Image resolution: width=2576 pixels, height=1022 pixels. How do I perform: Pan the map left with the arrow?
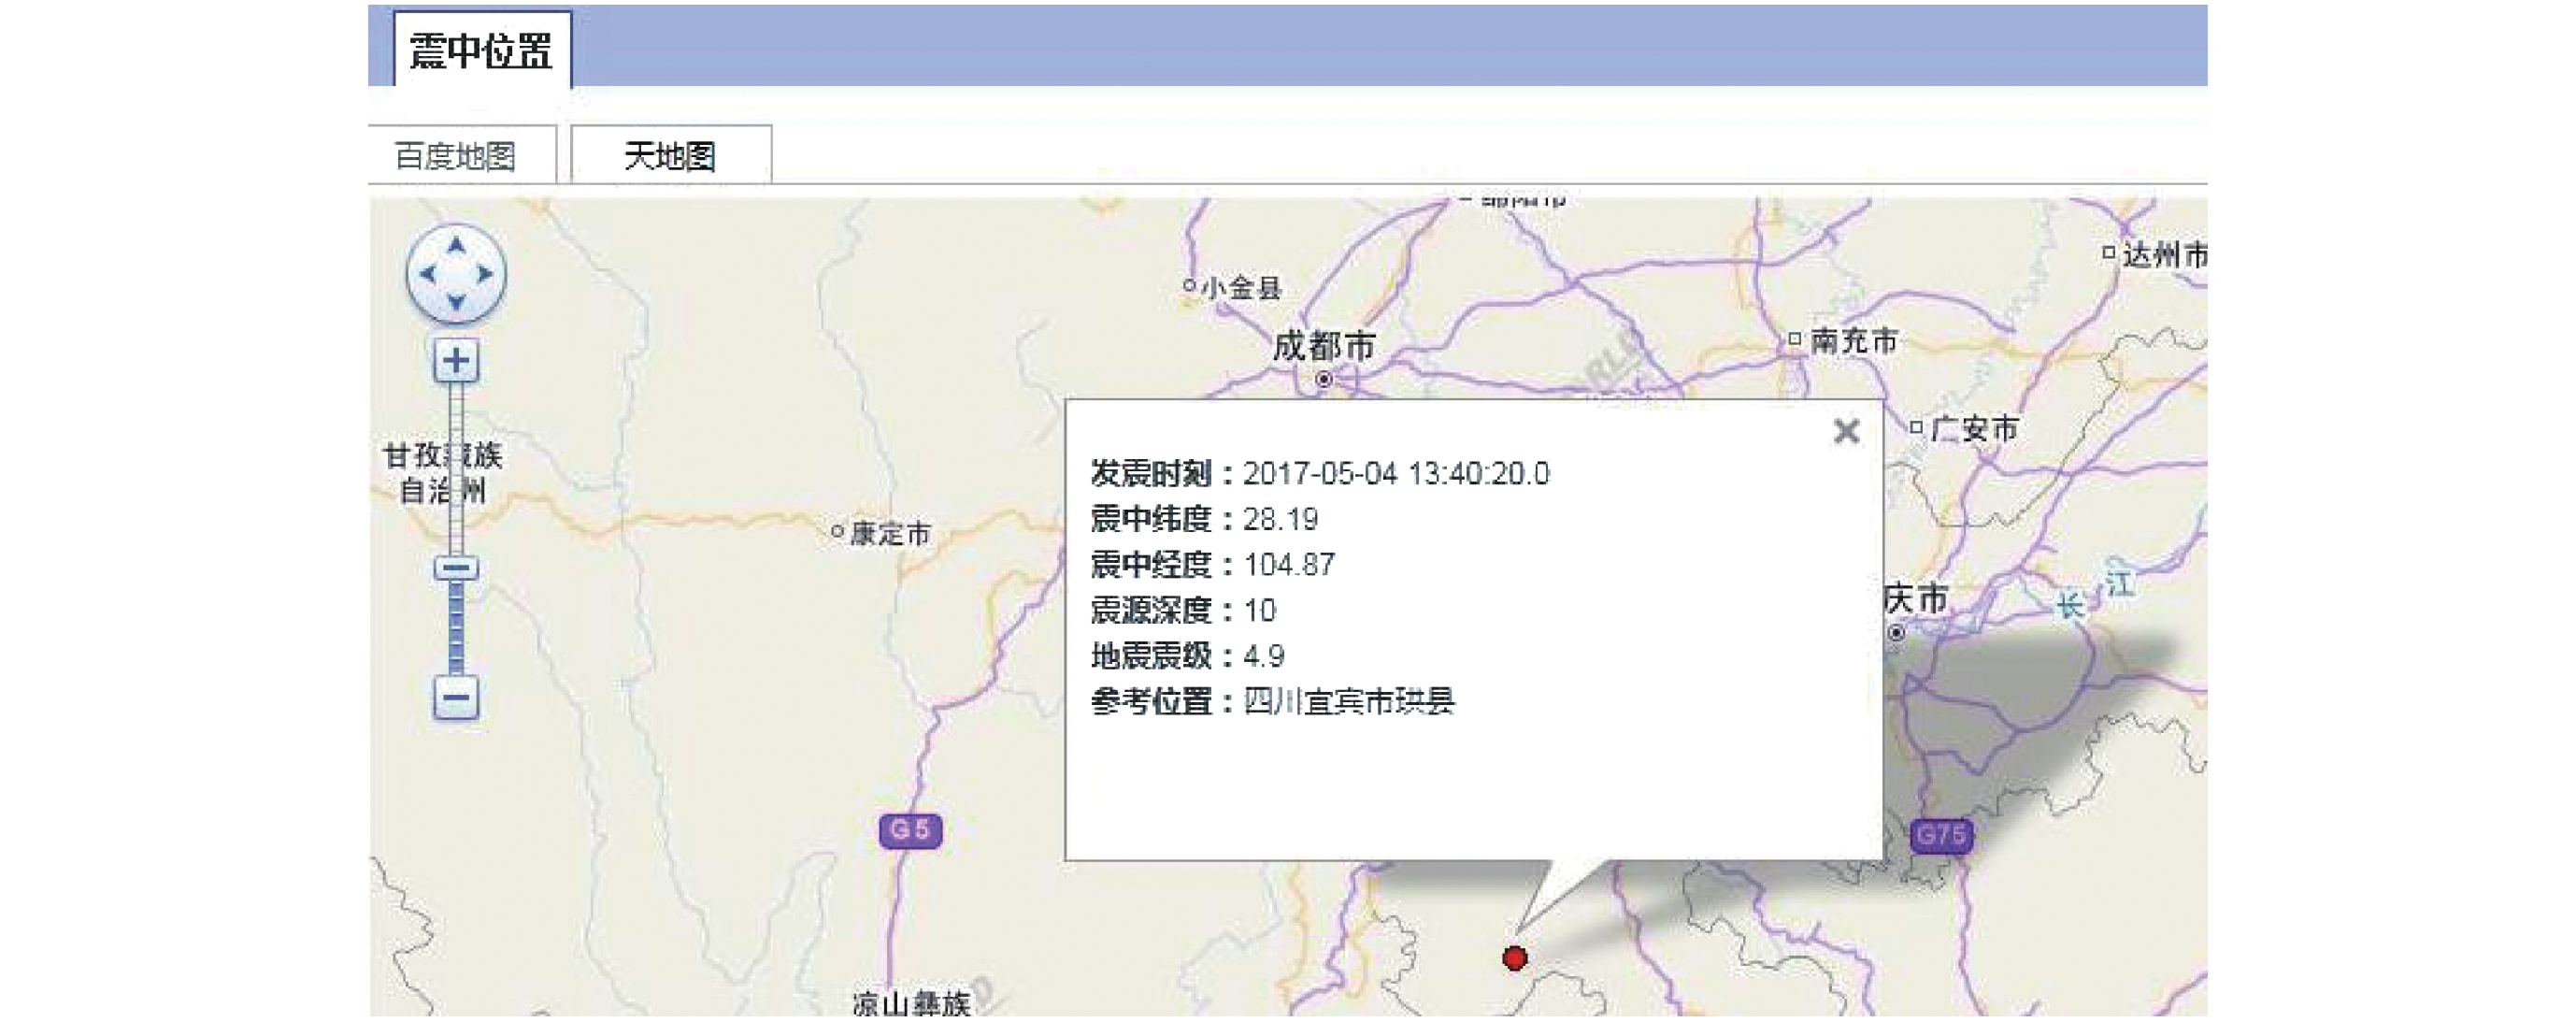pos(429,274)
